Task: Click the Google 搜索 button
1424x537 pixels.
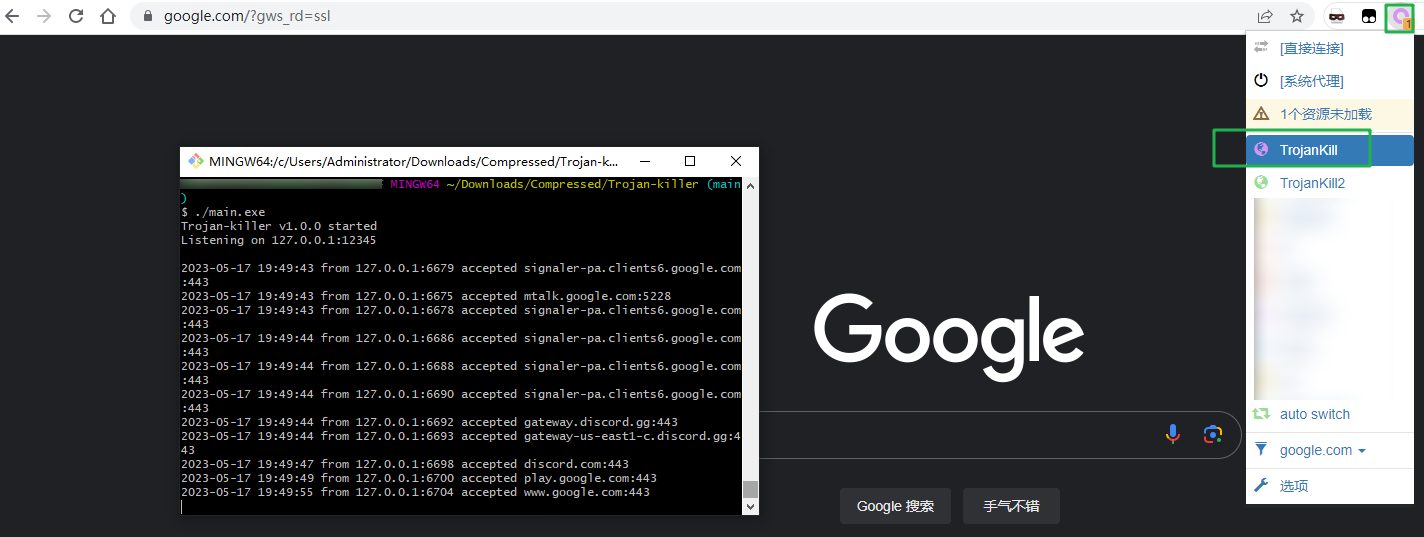Action: click(895, 506)
